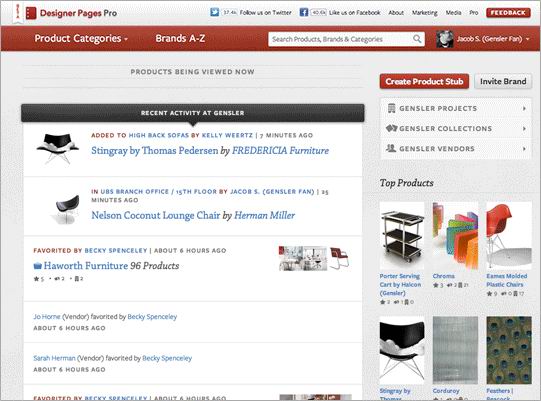
Task: Click the search magnifier icon
Action: coord(417,39)
